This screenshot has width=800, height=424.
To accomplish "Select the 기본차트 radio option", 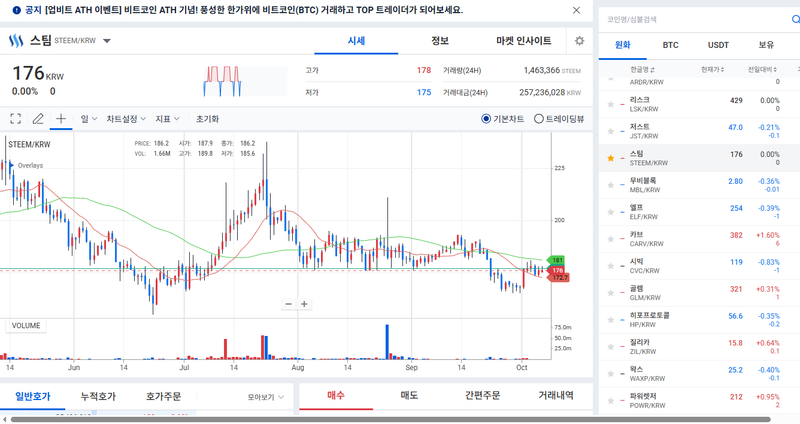I will [x=486, y=118].
